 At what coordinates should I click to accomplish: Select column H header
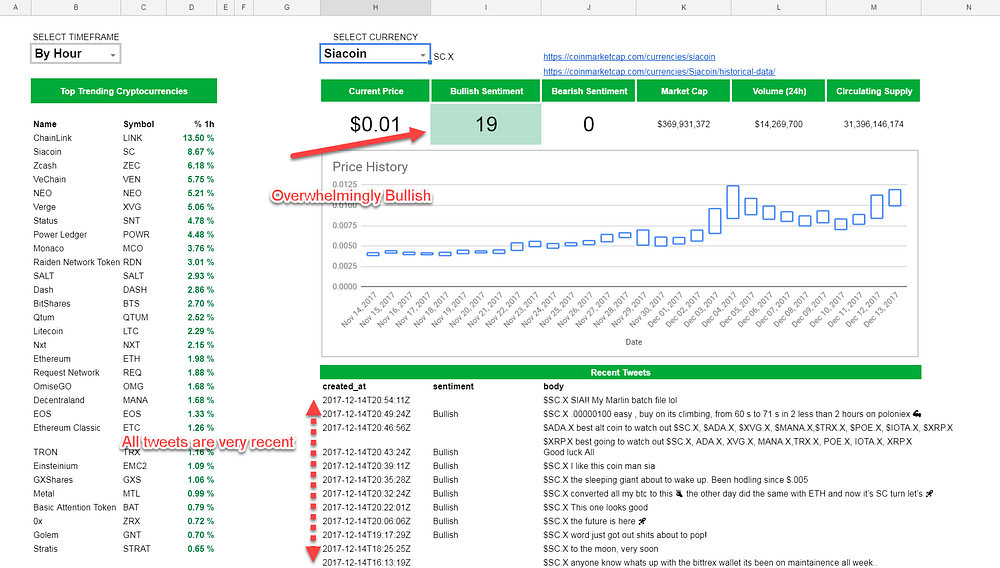375,7
